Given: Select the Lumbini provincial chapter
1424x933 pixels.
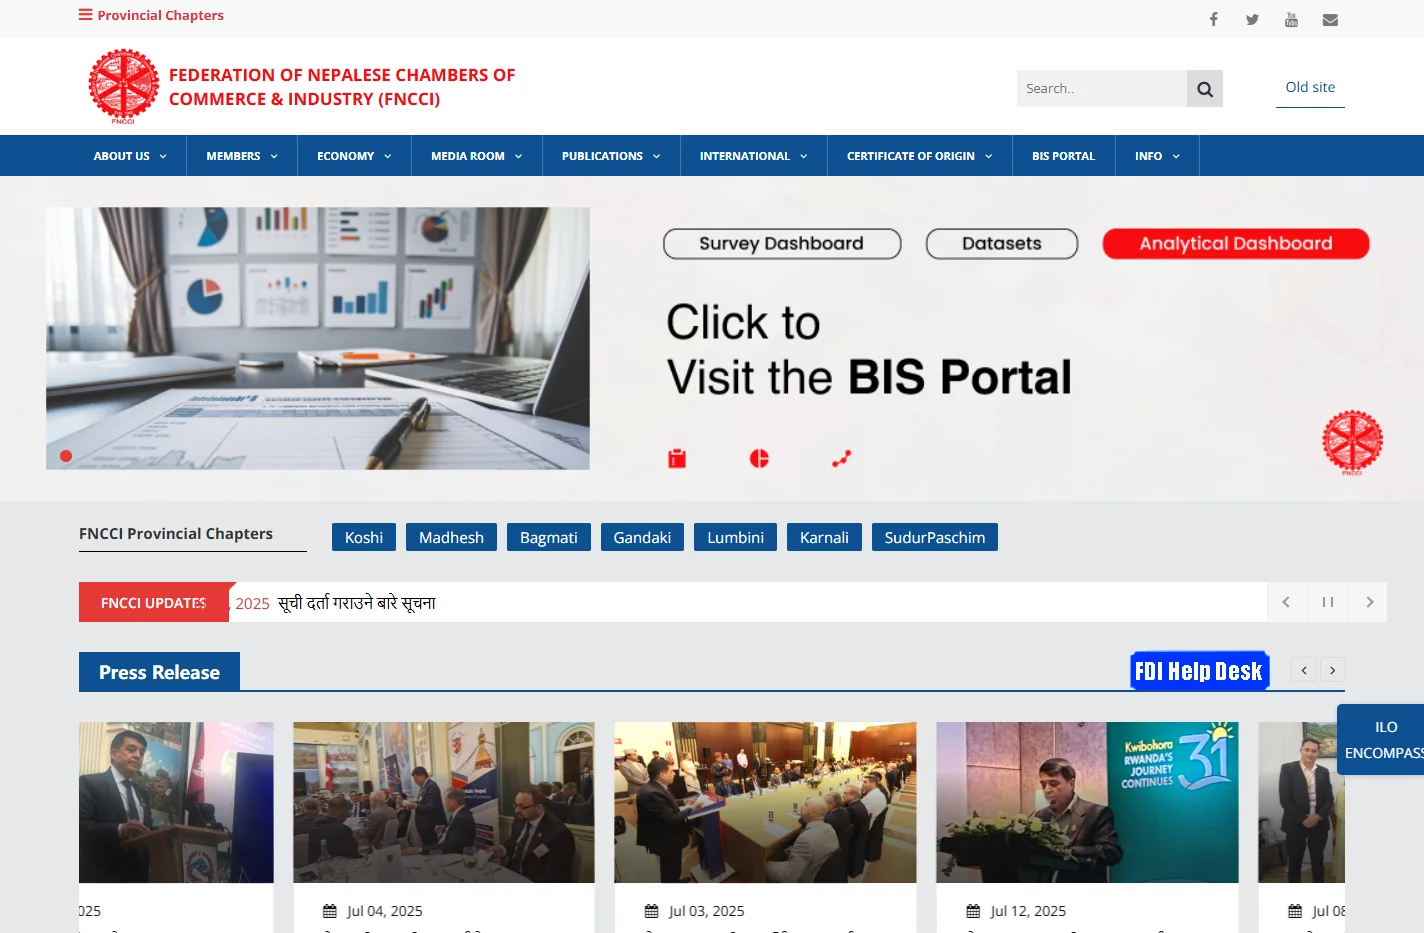Looking at the screenshot, I should click(735, 537).
